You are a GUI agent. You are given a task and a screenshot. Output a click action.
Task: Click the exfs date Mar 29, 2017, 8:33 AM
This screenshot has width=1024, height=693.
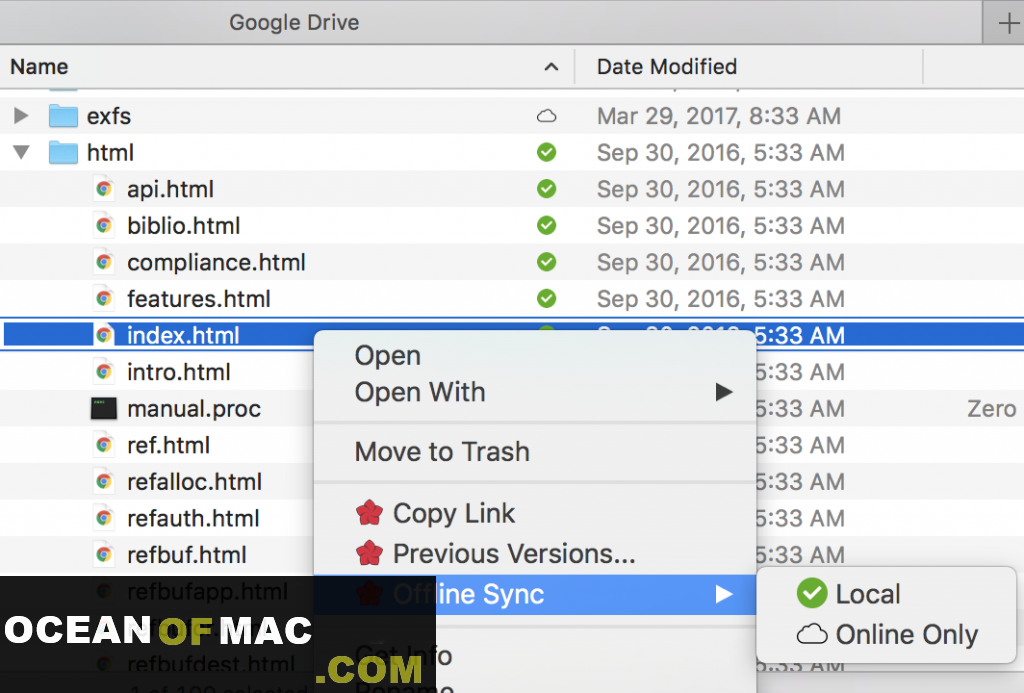pyautogui.click(x=718, y=116)
